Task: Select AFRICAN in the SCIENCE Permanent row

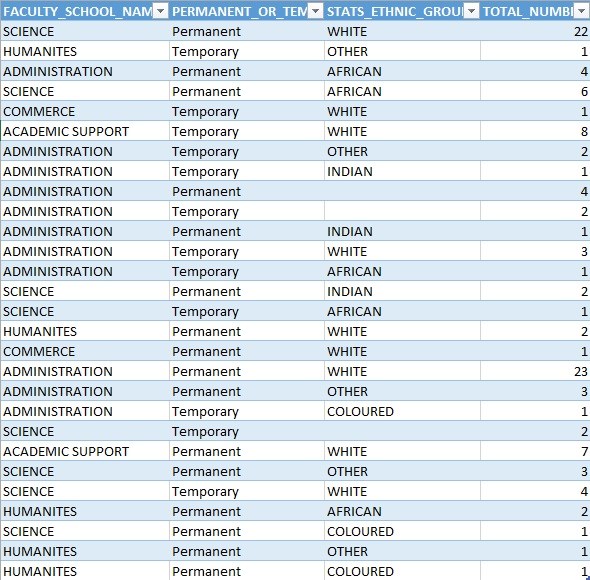Action: tap(354, 92)
